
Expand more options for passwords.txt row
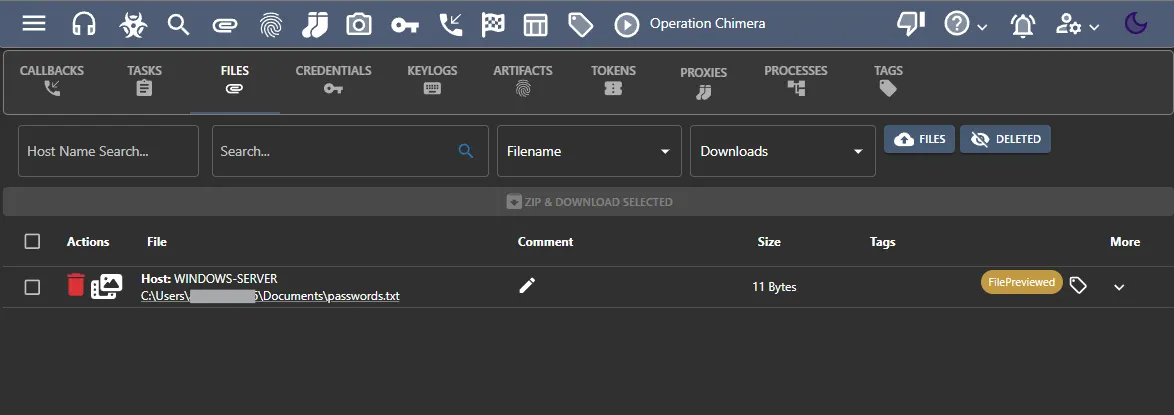point(1119,287)
